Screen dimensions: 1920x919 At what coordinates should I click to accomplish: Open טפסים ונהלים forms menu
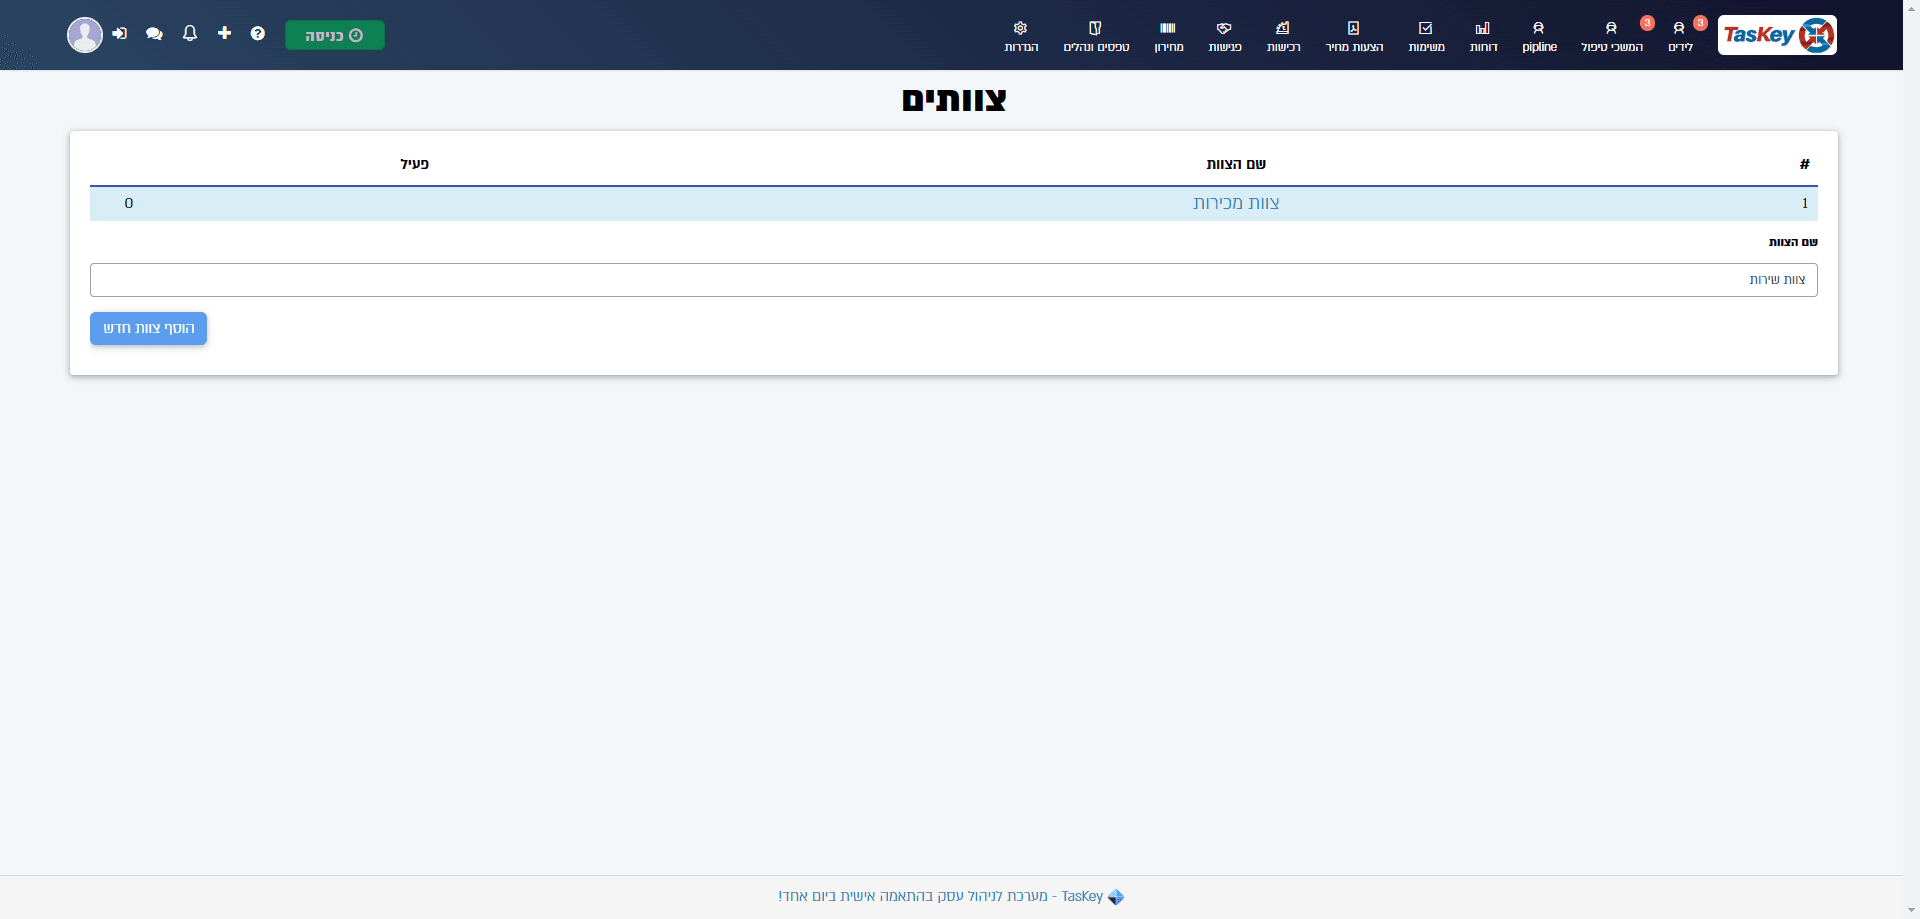1096,37
